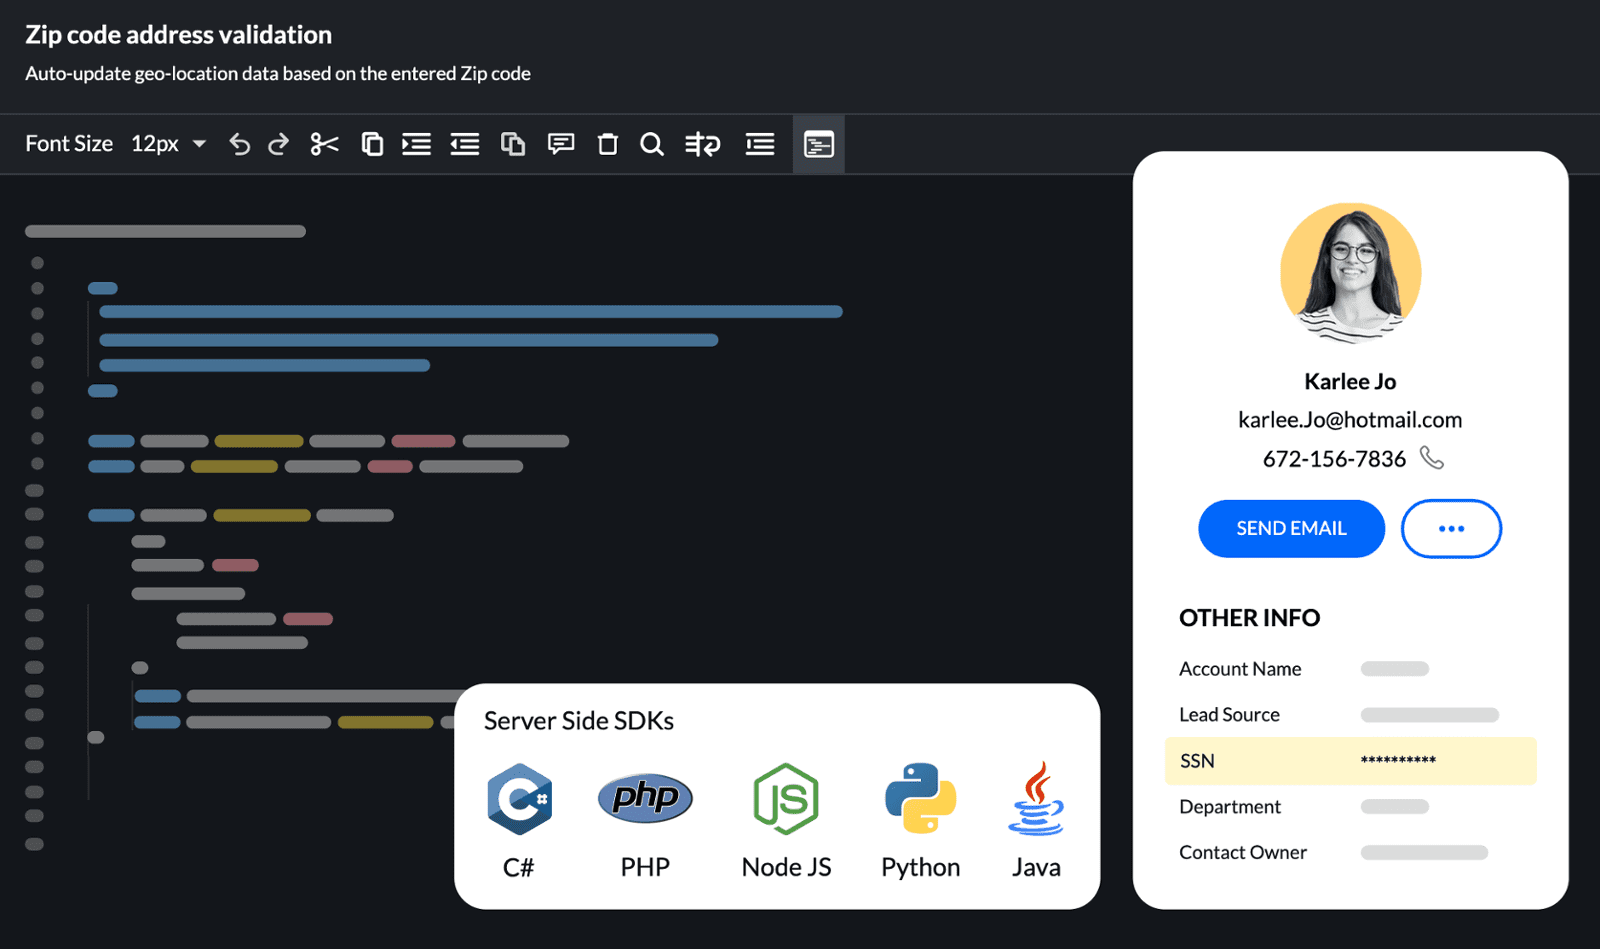This screenshot has height=949, width=1600.
Task: Pick the Node JS SDK
Action: 785,798
